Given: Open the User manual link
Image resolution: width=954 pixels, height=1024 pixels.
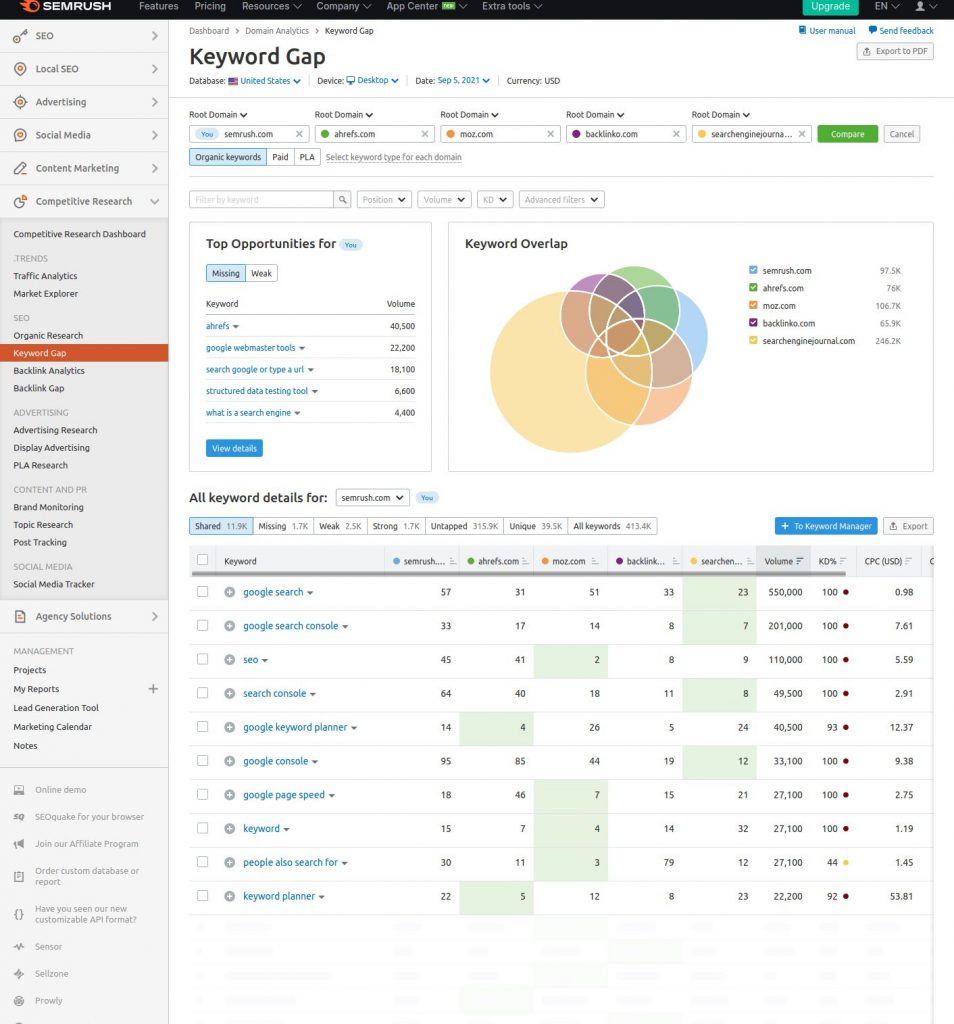Looking at the screenshot, I should click(x=827, y=31).
